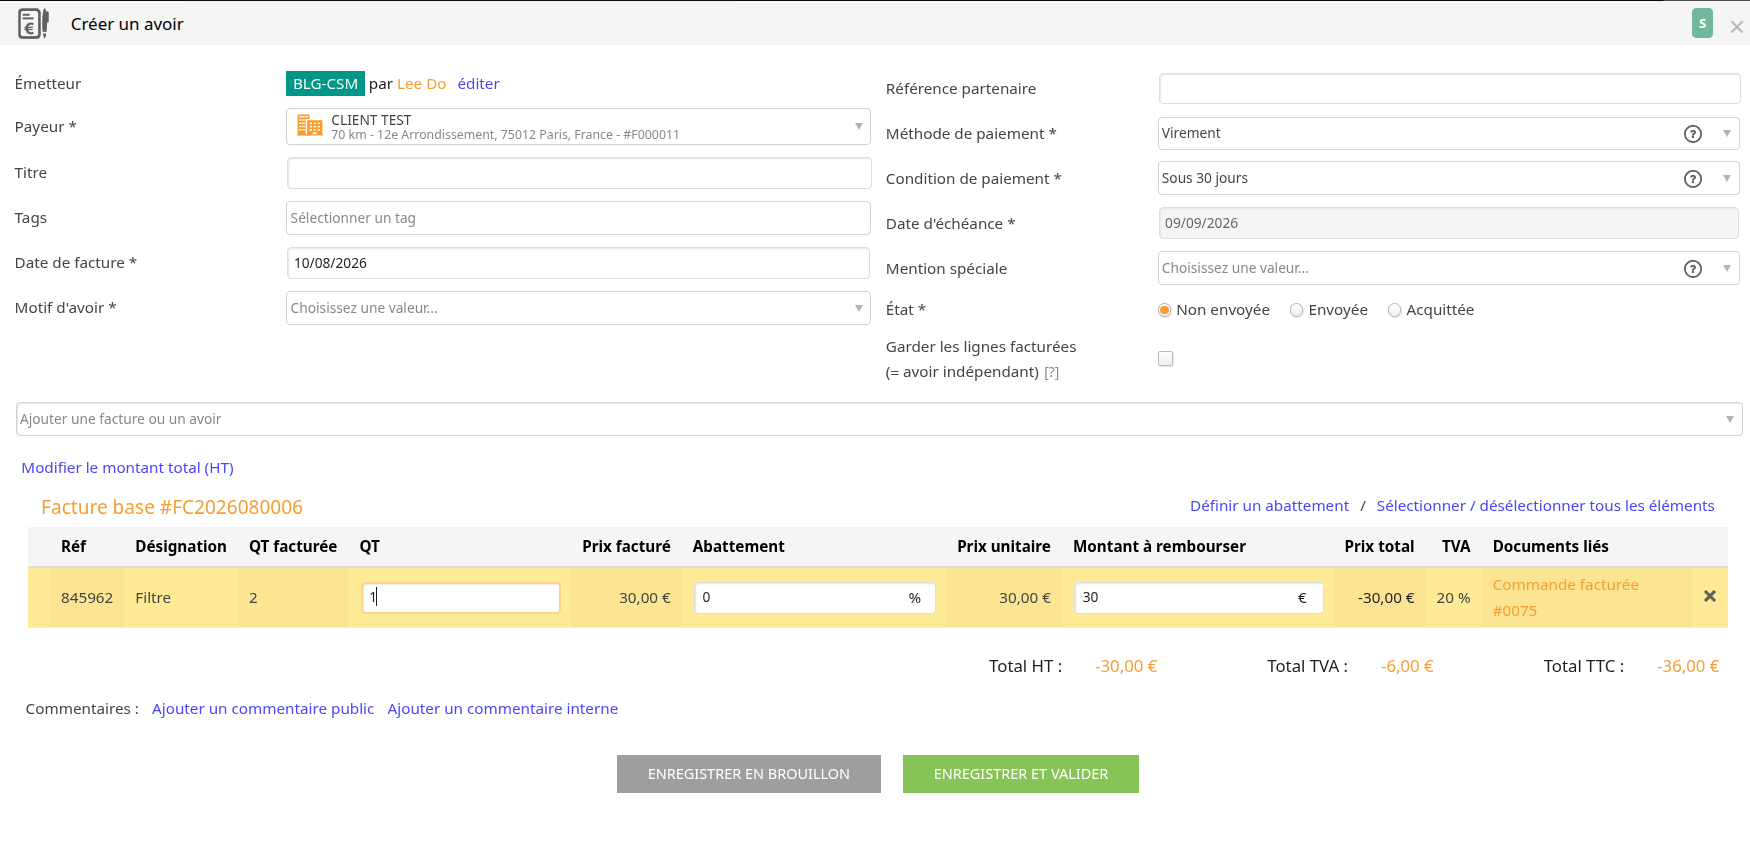Click the Montant à rembourser input
Viewport: 1750px width, 846px height.
coord(1199,598)
